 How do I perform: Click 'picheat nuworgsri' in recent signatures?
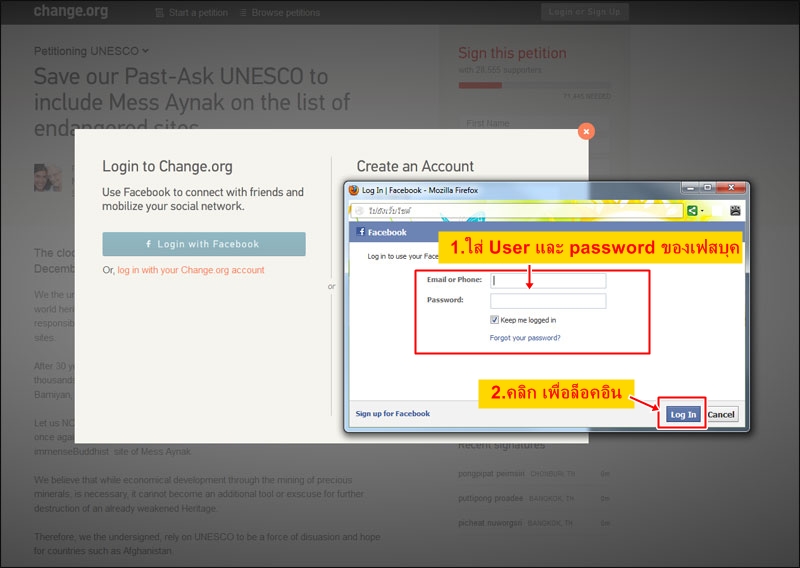tap(490, 523)
